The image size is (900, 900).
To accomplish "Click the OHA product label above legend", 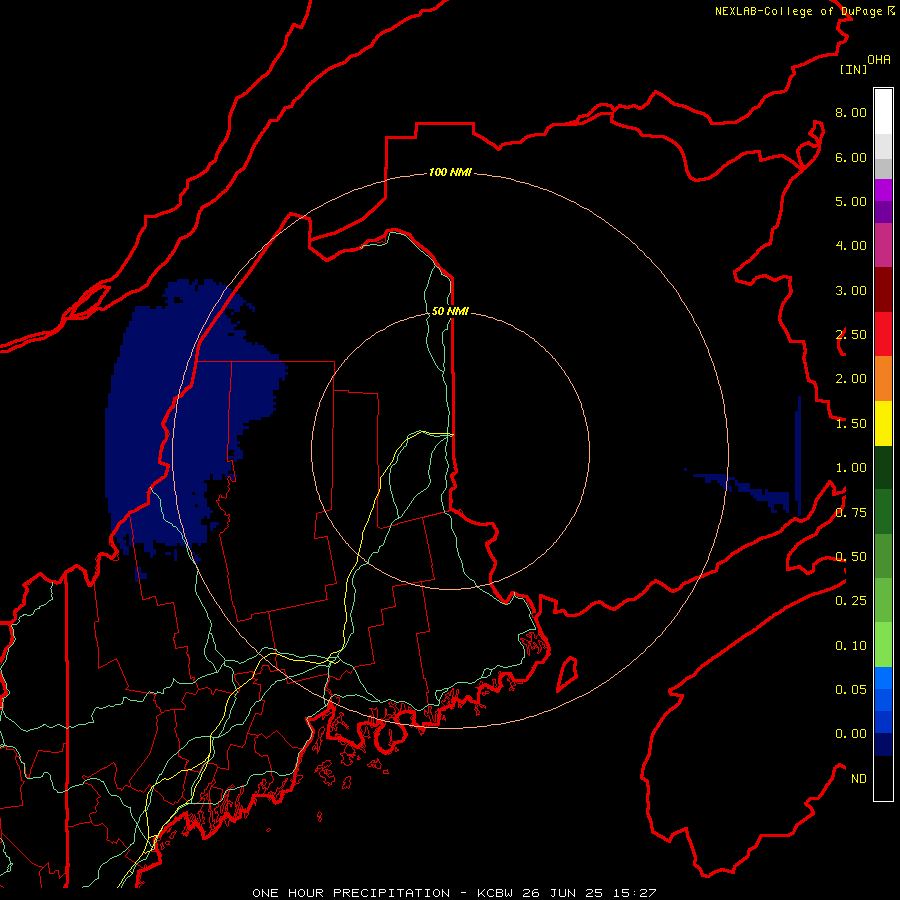I will [x=879, y=60].
